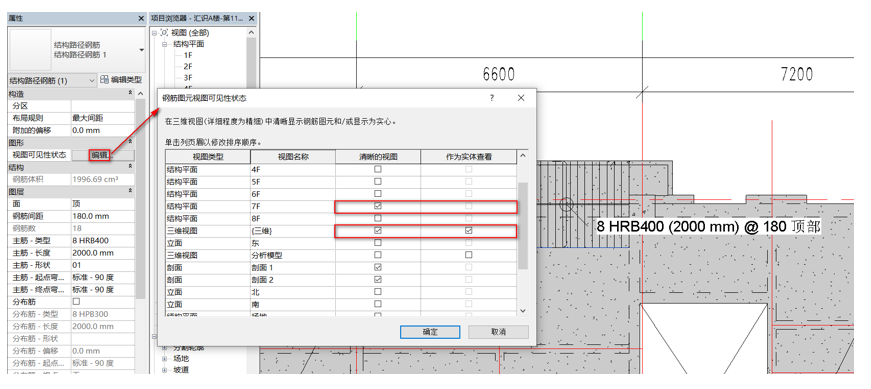The image size is (871, 389).
Task: Cancel the dialog with 取消
Action: (498, 332)
